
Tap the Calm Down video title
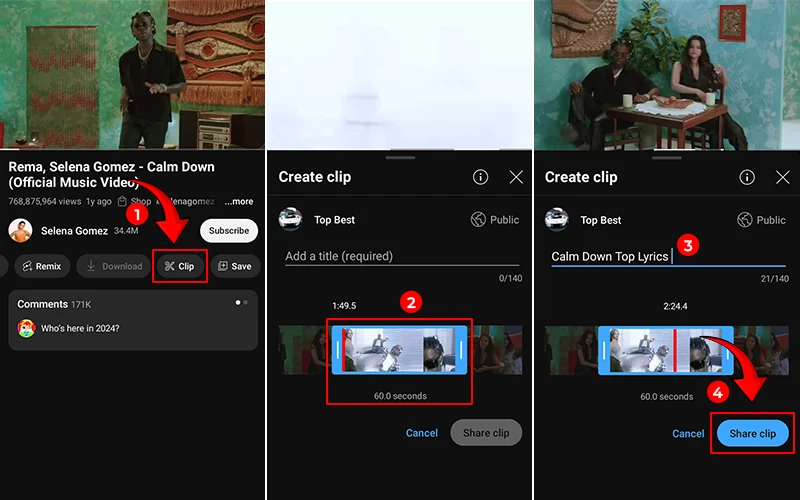111,174
